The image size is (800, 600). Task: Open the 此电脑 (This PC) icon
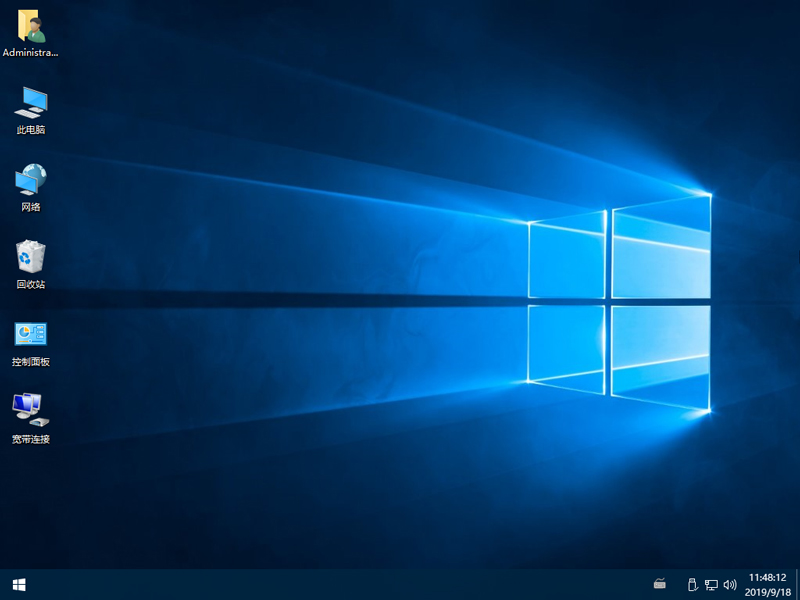pos(30,104)
